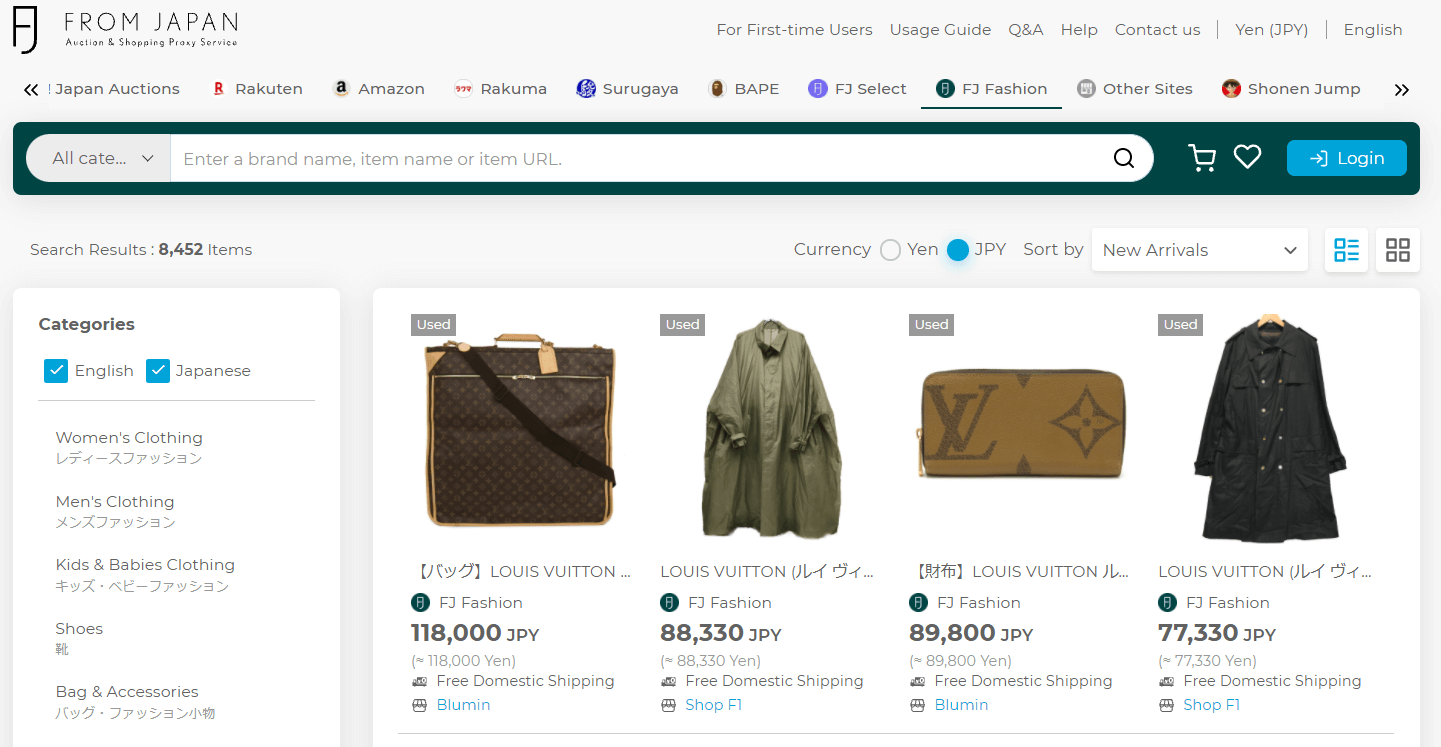The height and width of the screenshot is (747, 1441).
Task: Open For First-time Users link
Action: (794, 30)
